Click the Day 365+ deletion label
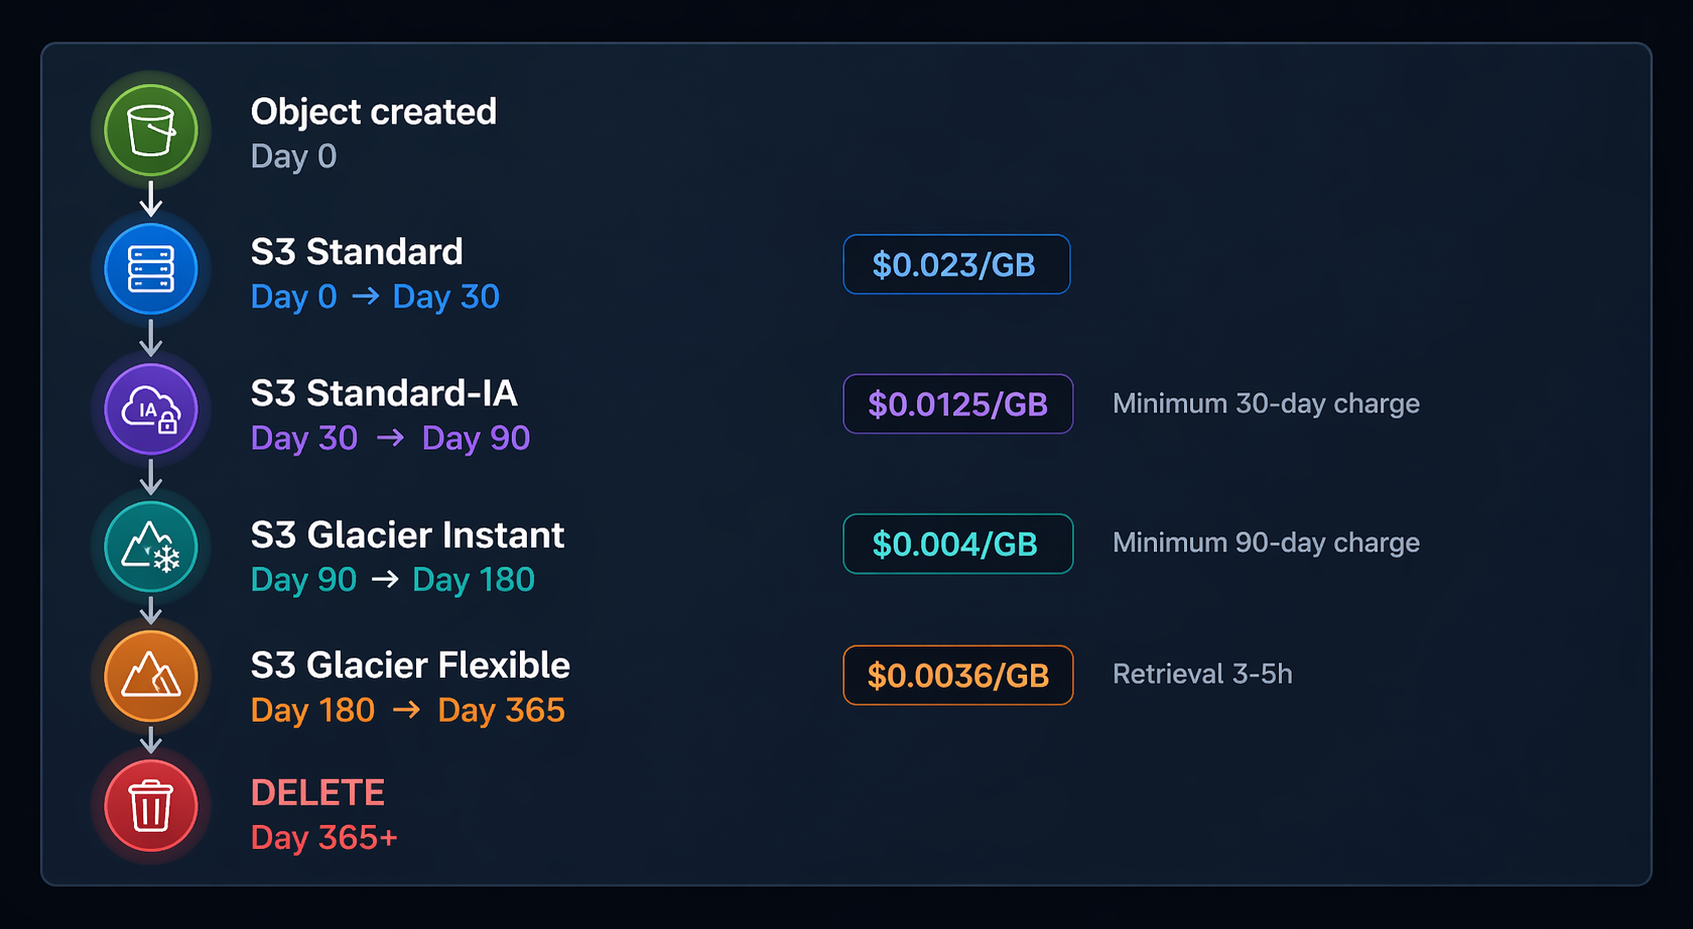Viewport: 1693px width, 929px height. [324, 838]
